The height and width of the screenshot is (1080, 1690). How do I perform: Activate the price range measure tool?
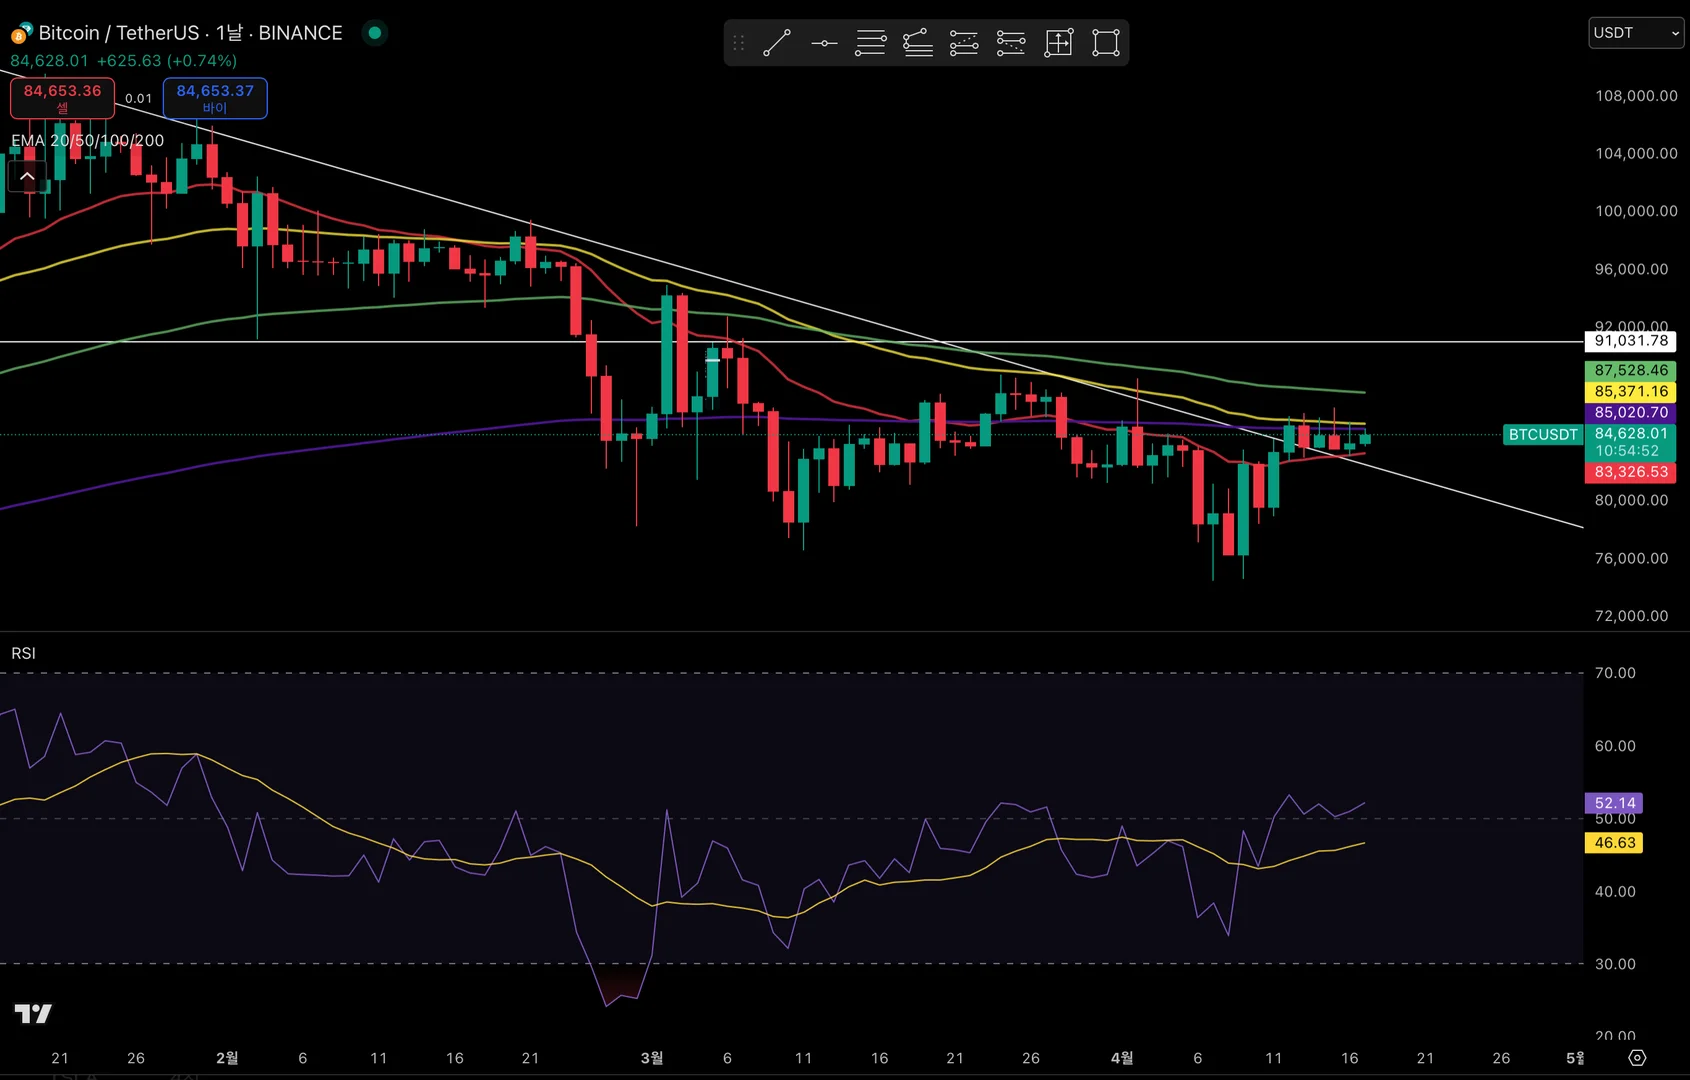click(1058, 43)
